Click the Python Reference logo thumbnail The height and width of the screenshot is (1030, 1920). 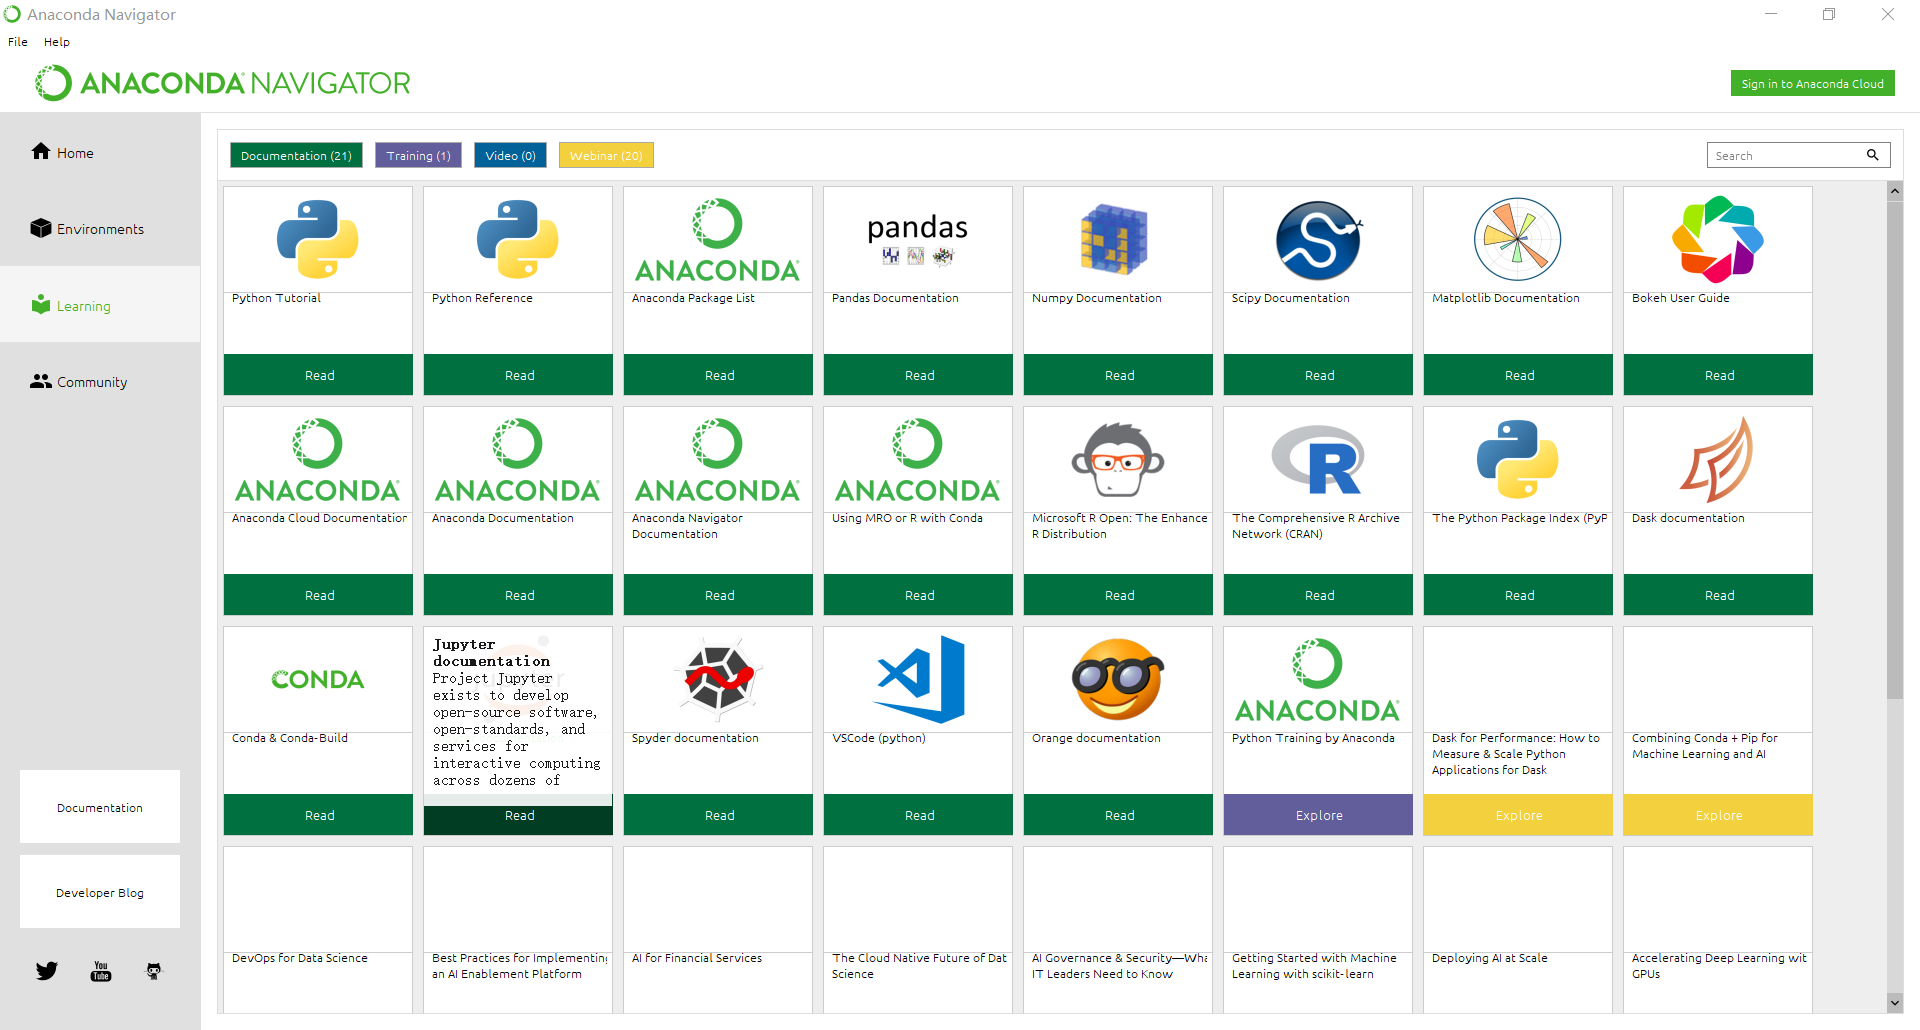tap(518, 240)
